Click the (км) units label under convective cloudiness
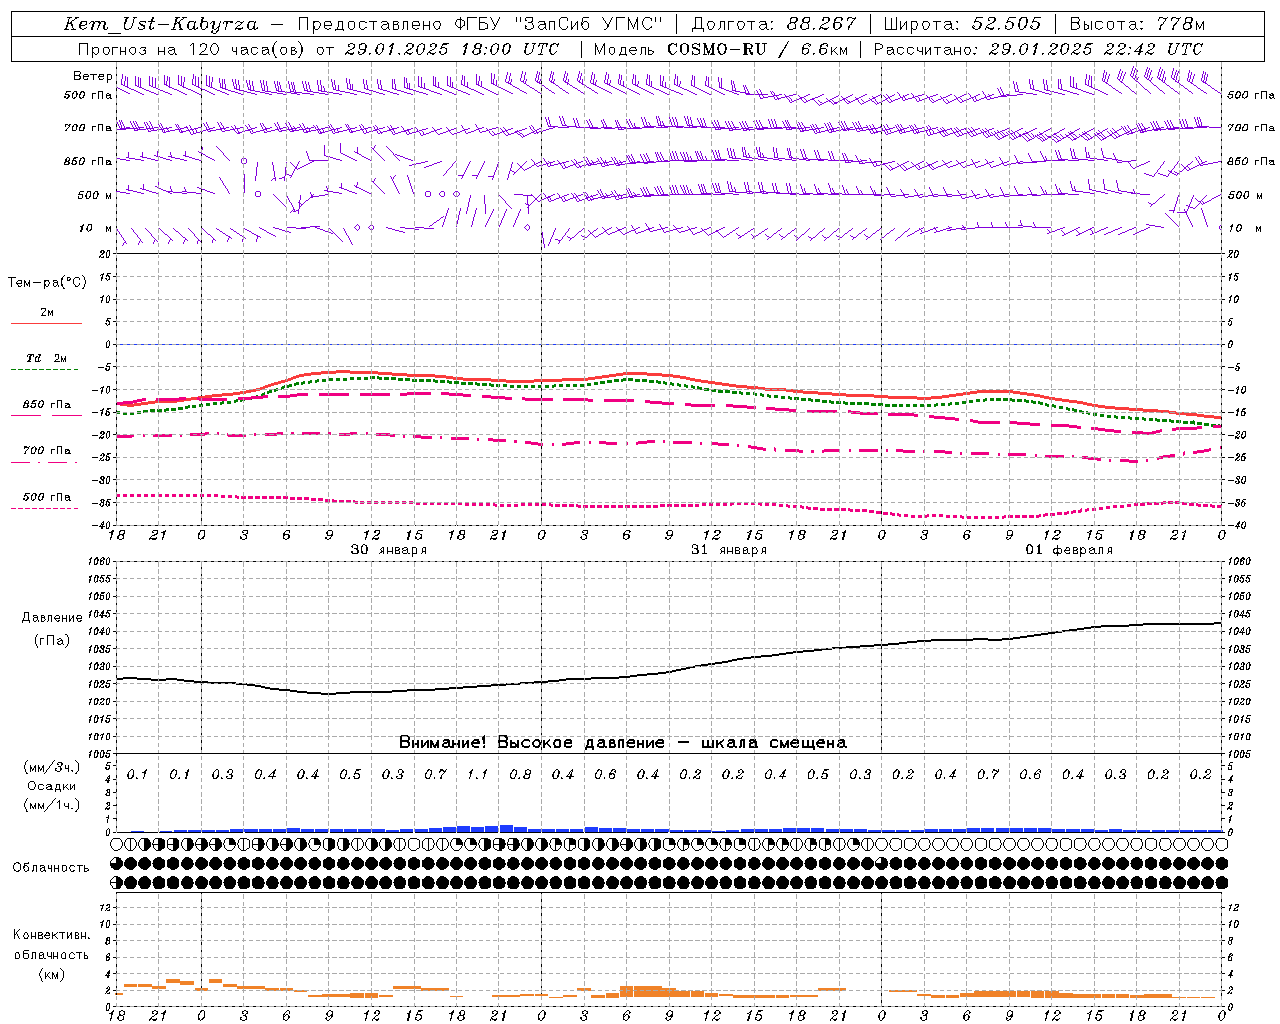 pyautogui.click(x=51, y=974)
